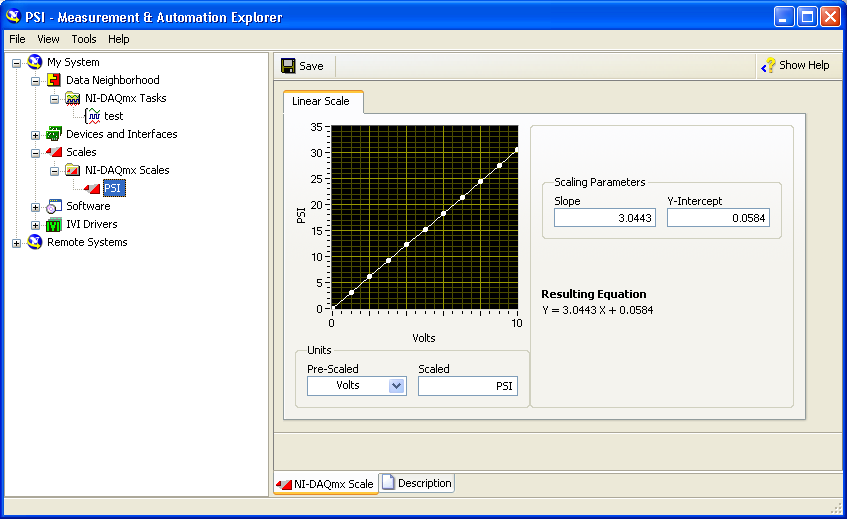Open the File menu

point(17,39)
